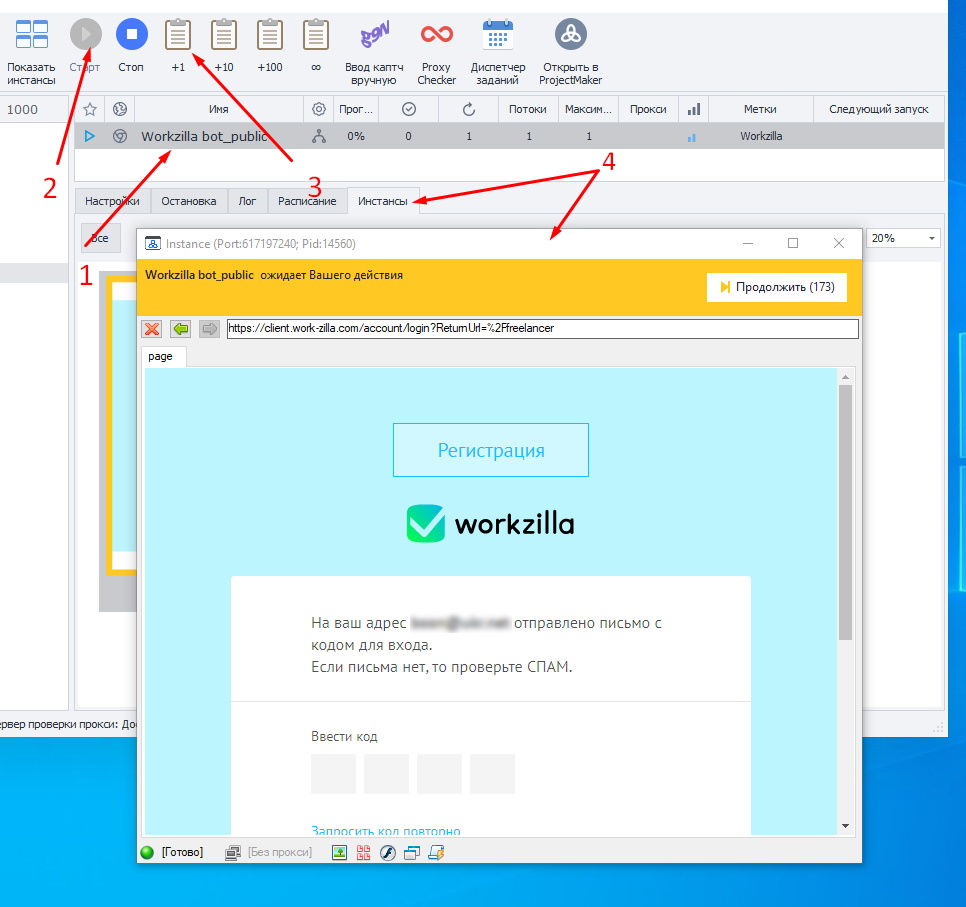Click the checkmark completed column header
The height and width of the screenshot is (907, 966).
point(408,109)
